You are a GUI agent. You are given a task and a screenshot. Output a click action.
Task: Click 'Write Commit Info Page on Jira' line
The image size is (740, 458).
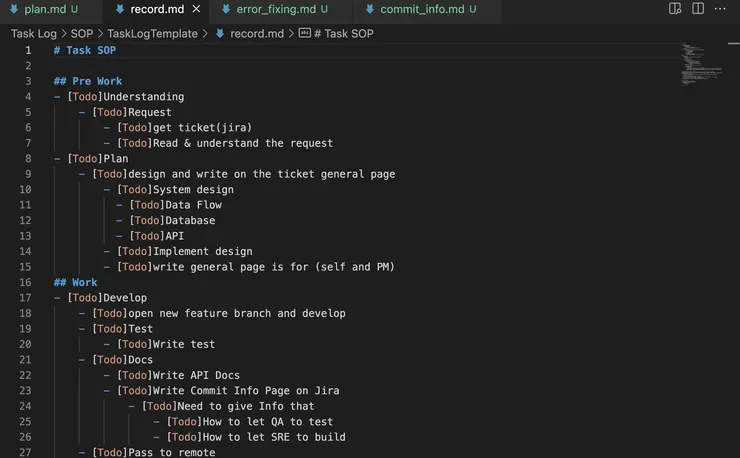[246, 391]
